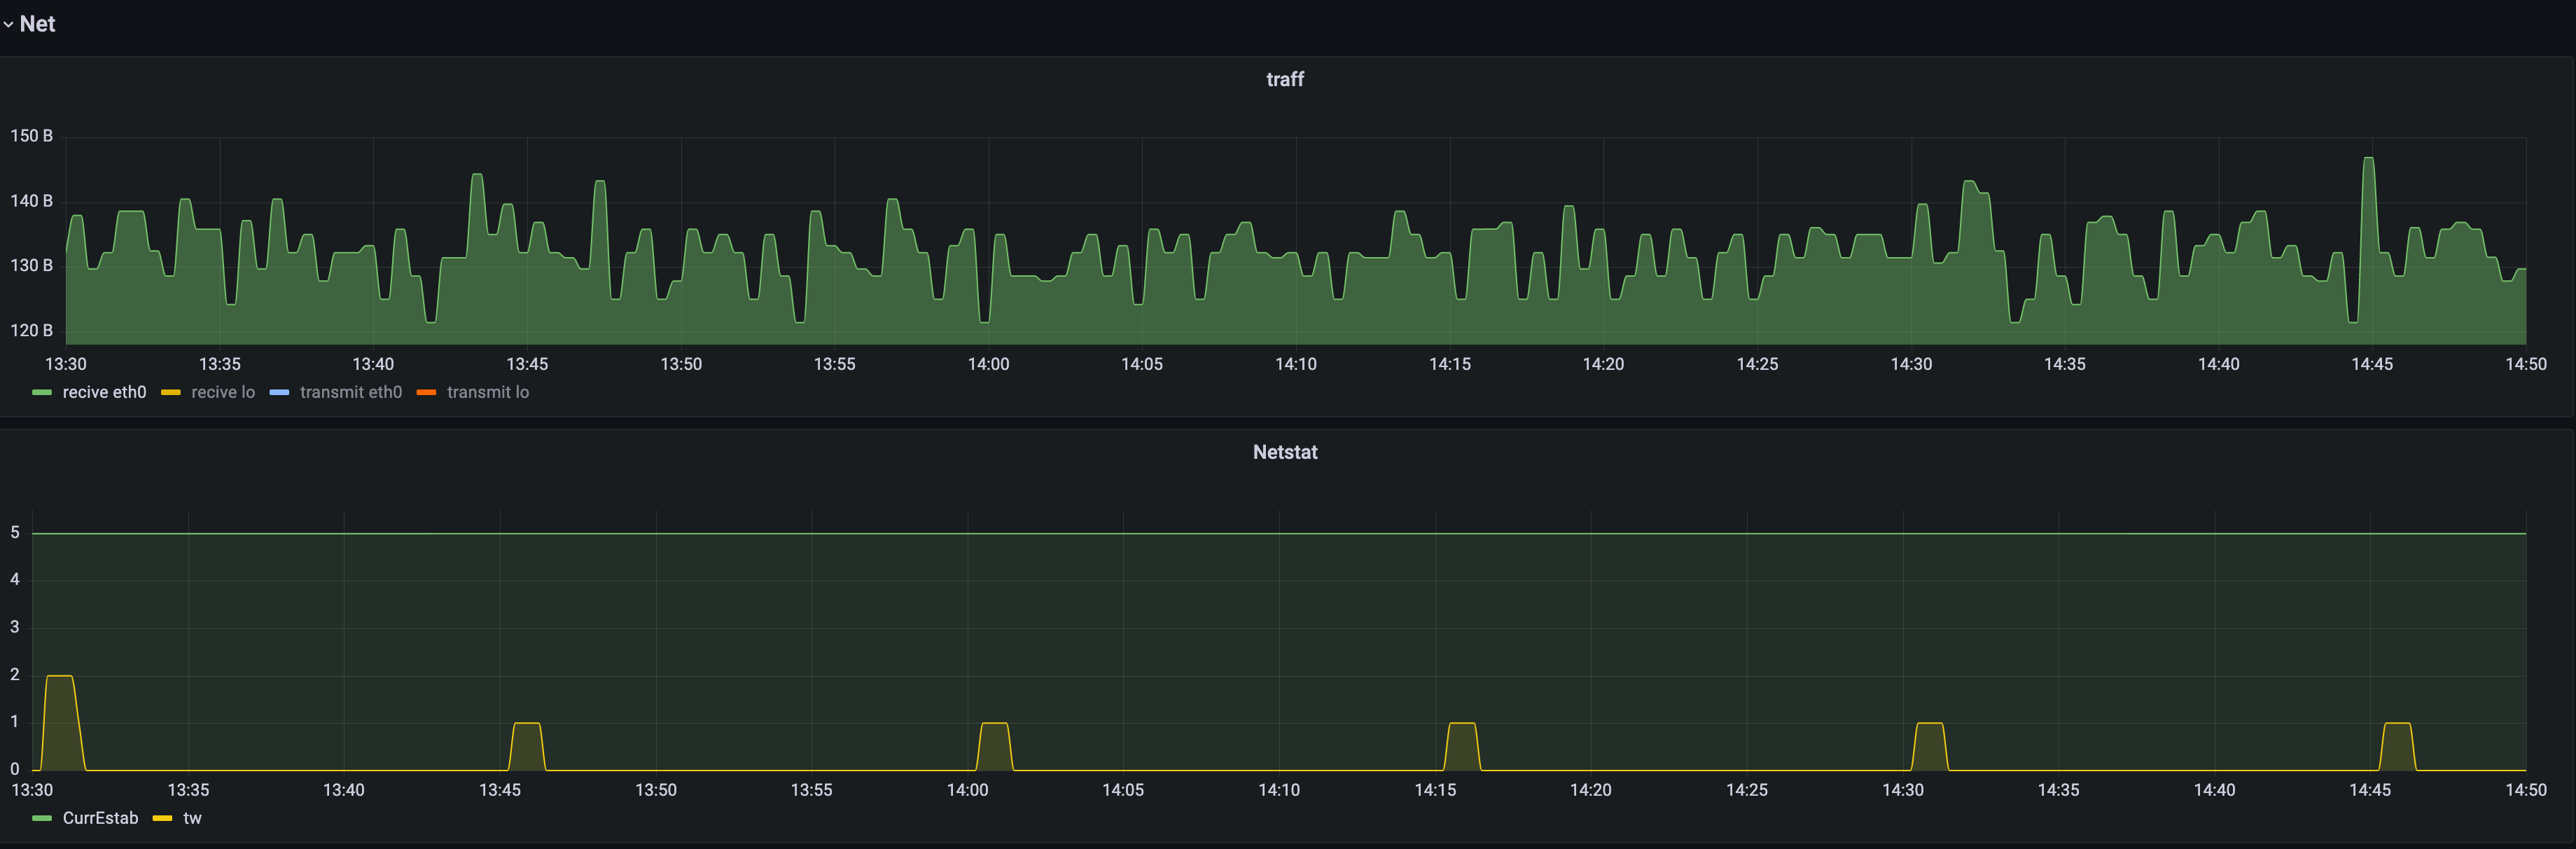Screen dimensions: 2576x849
Task: Collapse the Net row chevron
Action: point(8,24)
